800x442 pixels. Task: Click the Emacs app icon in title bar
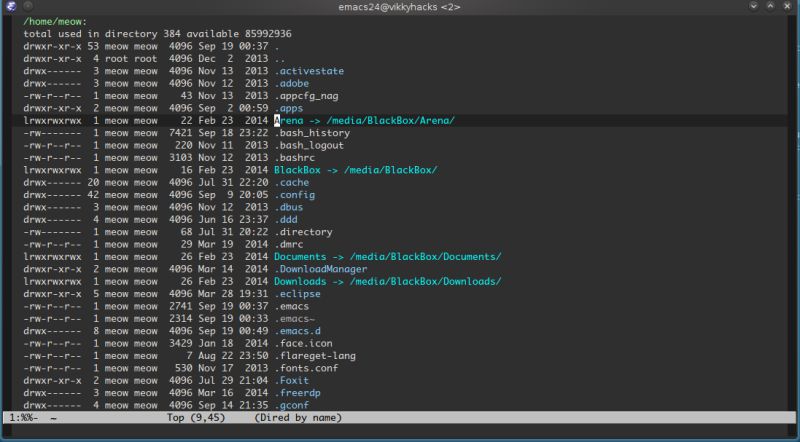coord(11,7)
